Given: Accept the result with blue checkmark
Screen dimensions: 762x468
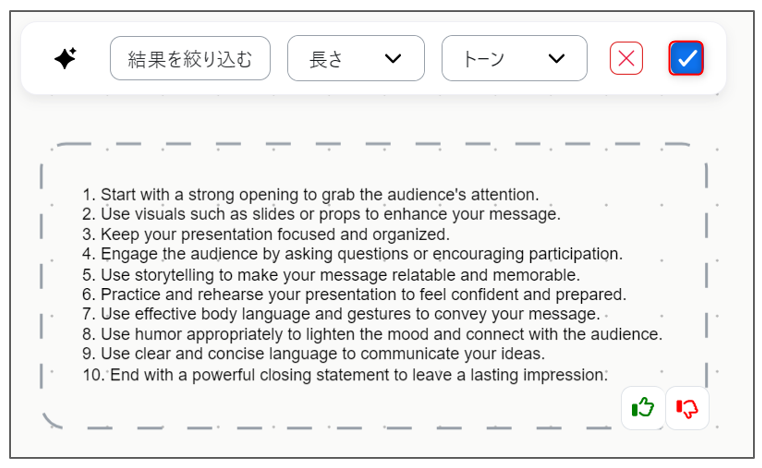Looking at the screenshot, I should (x=686, y=58).
